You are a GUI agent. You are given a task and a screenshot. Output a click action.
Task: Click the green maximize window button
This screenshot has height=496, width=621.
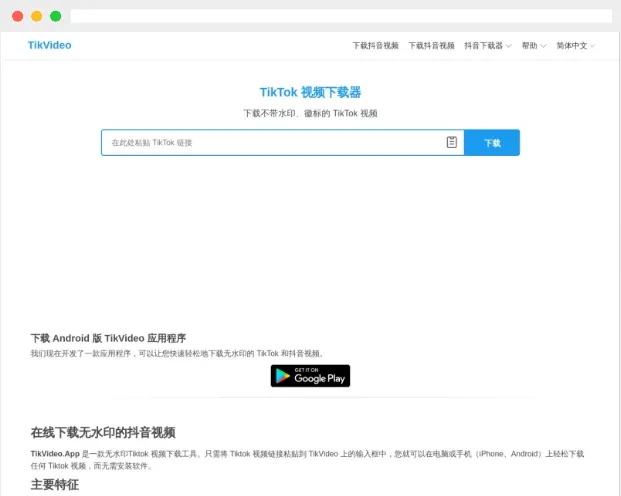tap(55, 16)
